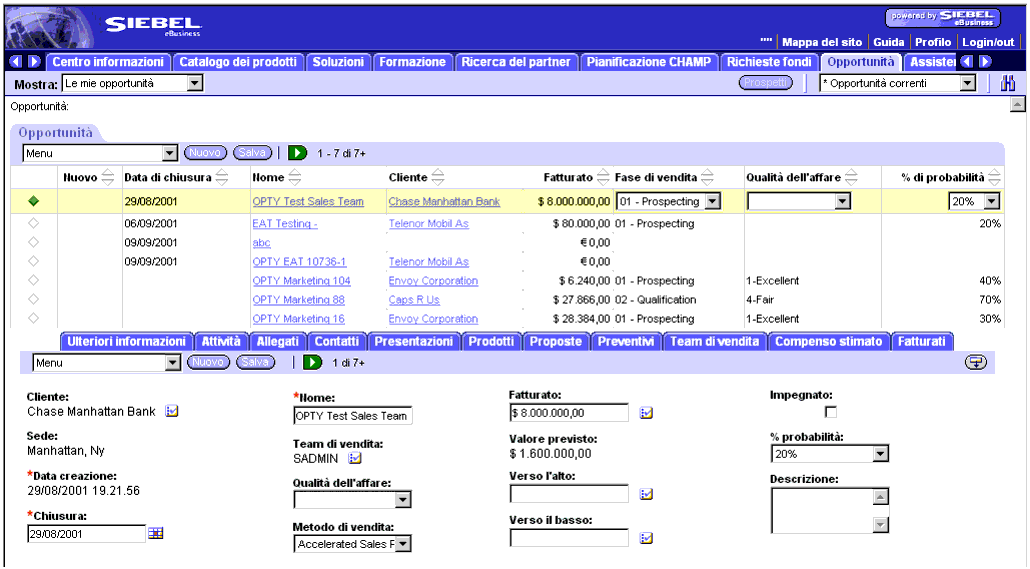Sort by the Fatturato column sort icon

tap(603, 177)
